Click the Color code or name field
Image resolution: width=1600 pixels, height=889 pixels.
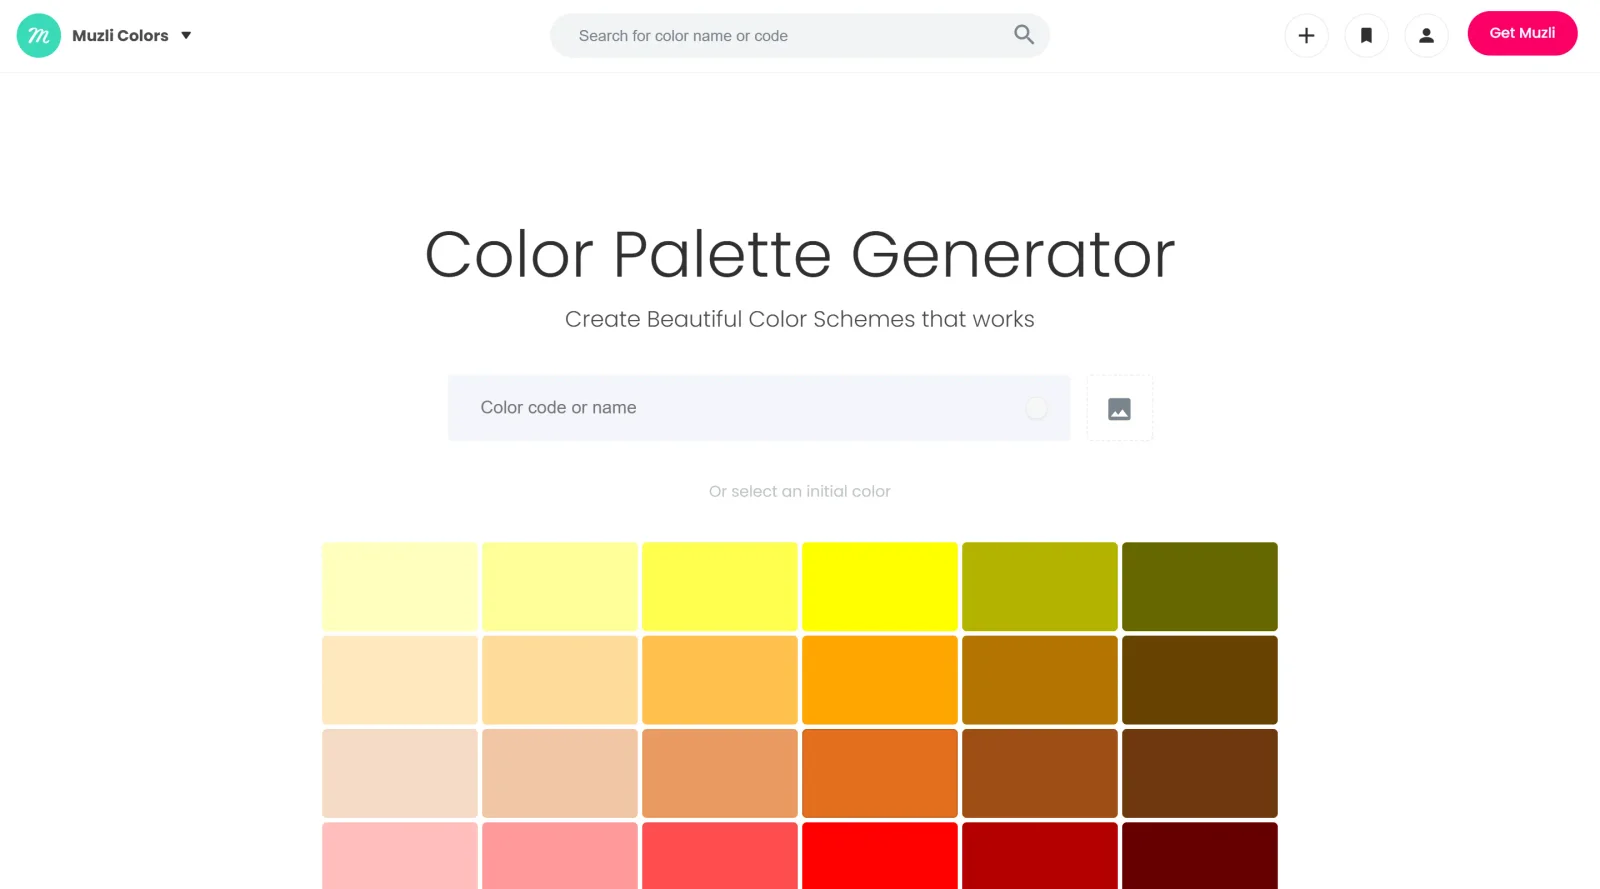[x=759, y=408]
